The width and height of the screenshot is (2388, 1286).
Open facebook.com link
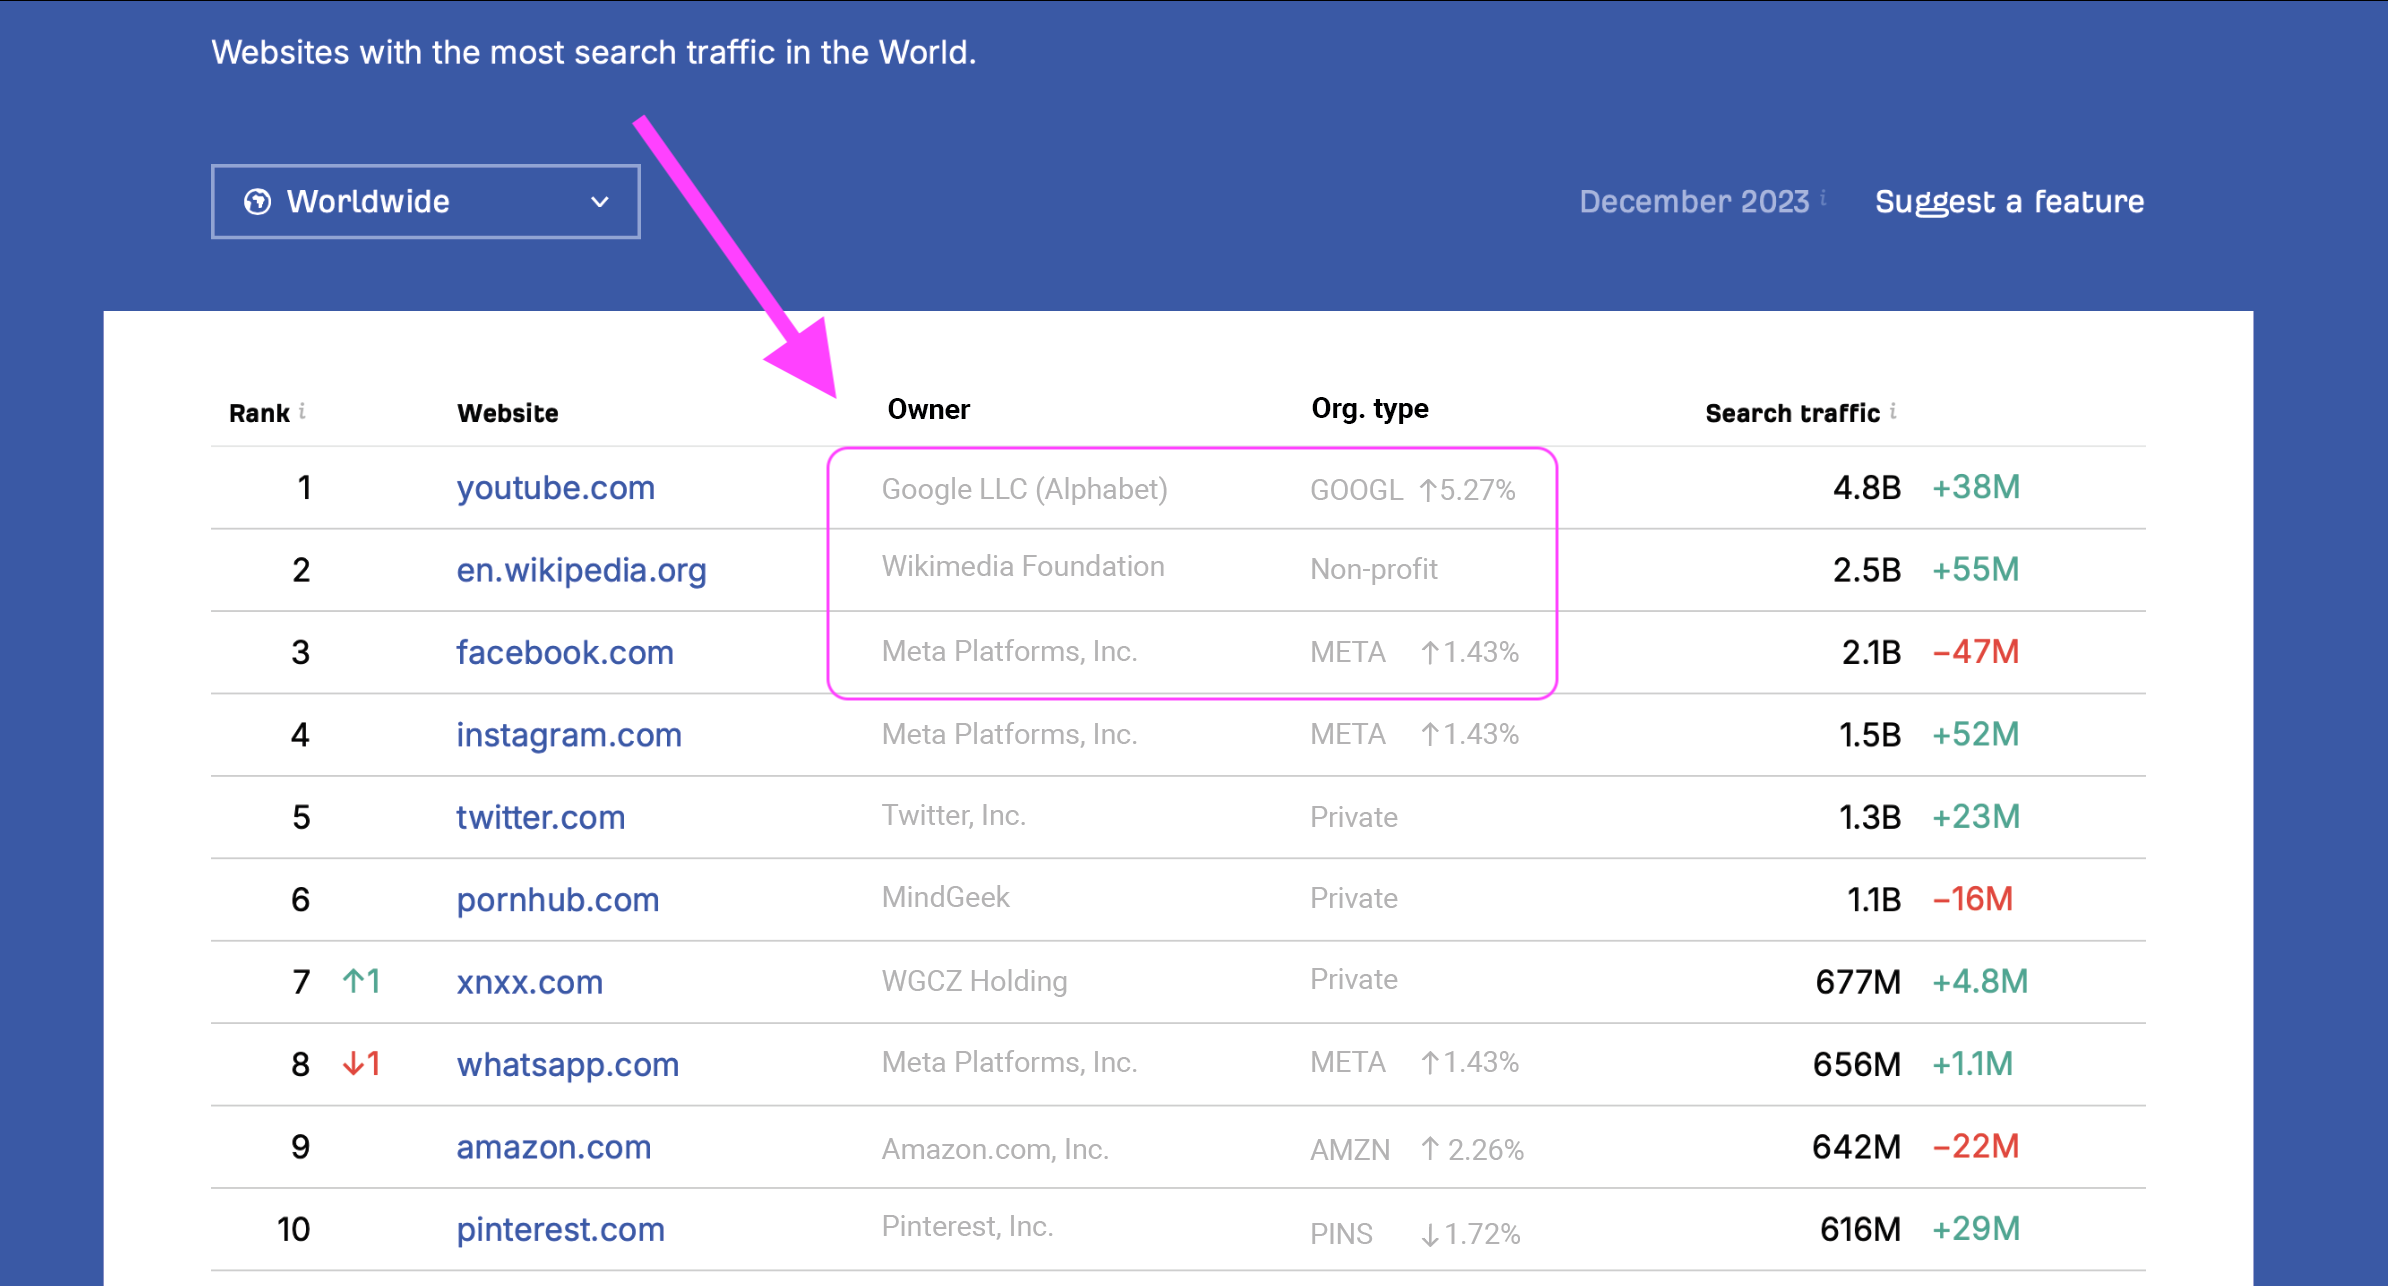coord(565,653)
